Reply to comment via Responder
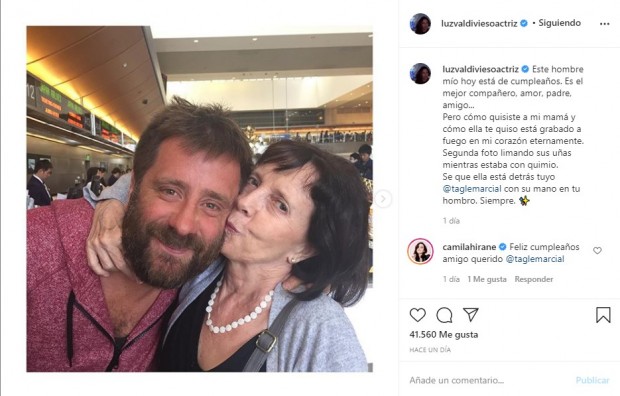The height and width of the screenshot is (396, 620). tap(533, 279)
